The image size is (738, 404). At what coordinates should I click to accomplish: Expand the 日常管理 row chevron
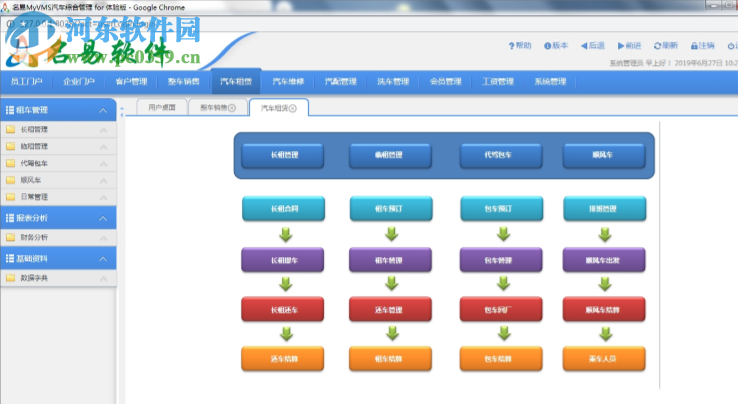104,198
